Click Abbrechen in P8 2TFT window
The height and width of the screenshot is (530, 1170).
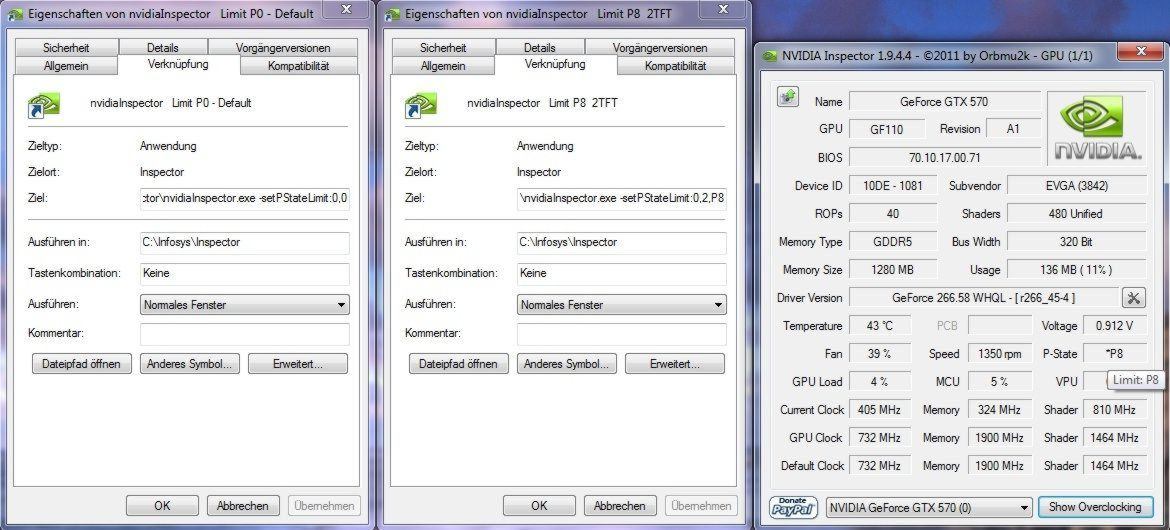(x=620, y=505)
